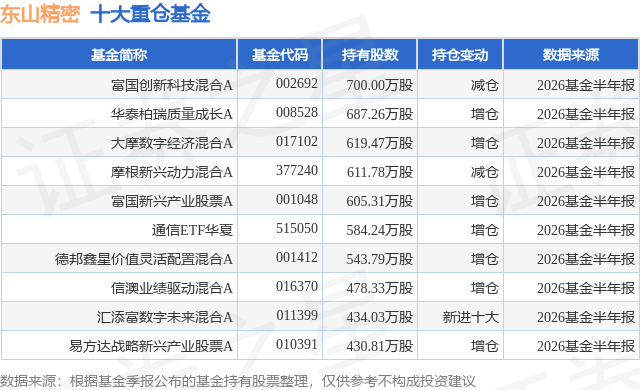Click the 基金简称 column header
This screenshot has height=390, width=640.
(119, 55)
